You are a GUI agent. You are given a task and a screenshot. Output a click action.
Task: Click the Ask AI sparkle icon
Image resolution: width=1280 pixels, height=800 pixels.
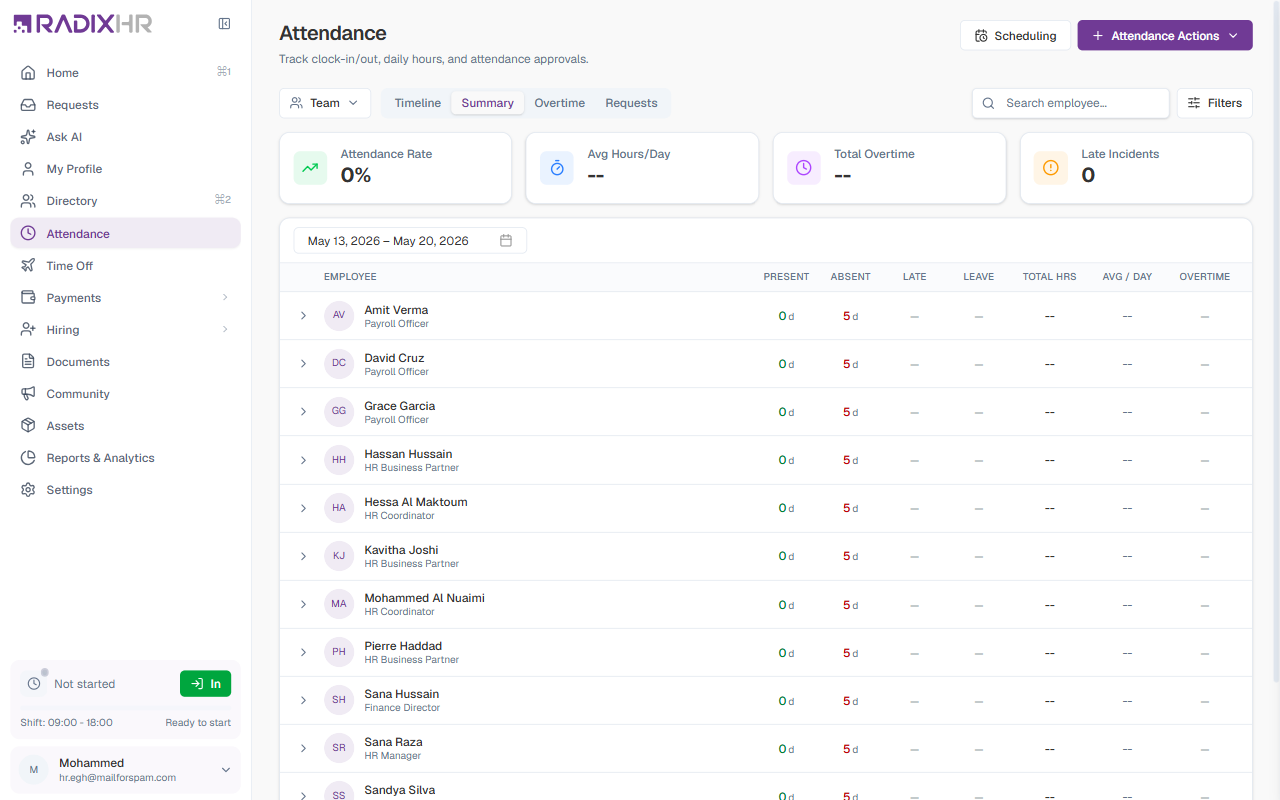(28, 137)
